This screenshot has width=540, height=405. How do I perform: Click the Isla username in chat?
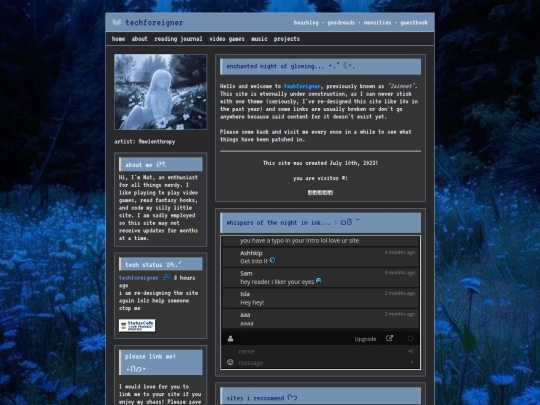click(x=245, y=294)
